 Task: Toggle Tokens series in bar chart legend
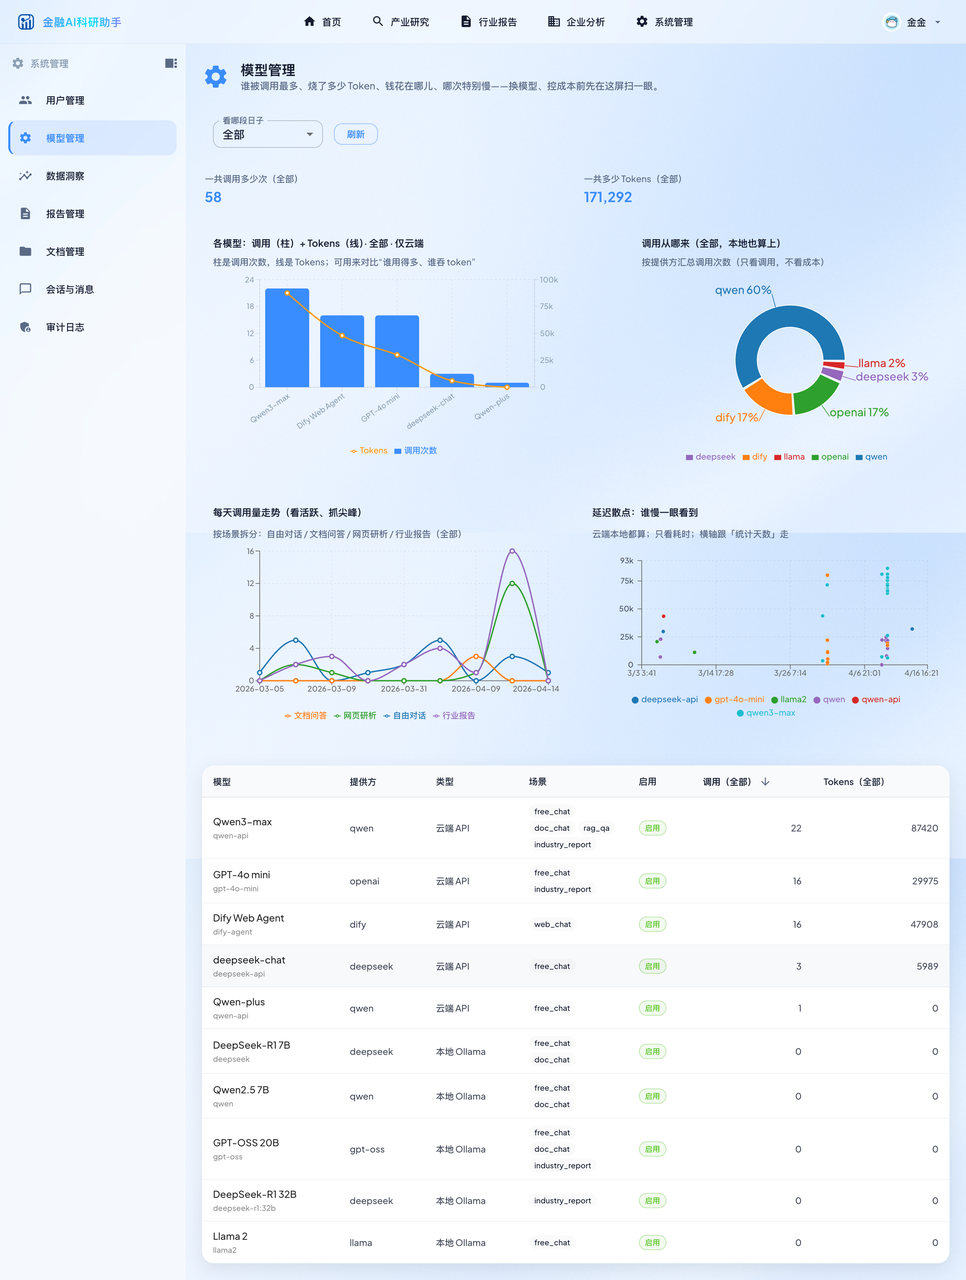click(x=368, y=451)
